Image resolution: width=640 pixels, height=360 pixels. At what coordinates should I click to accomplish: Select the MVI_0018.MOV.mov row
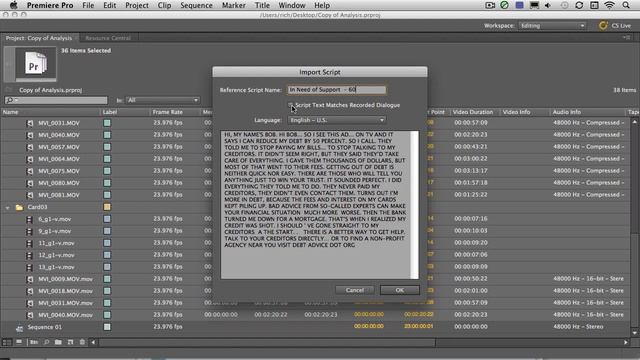(x=315, y=291)
